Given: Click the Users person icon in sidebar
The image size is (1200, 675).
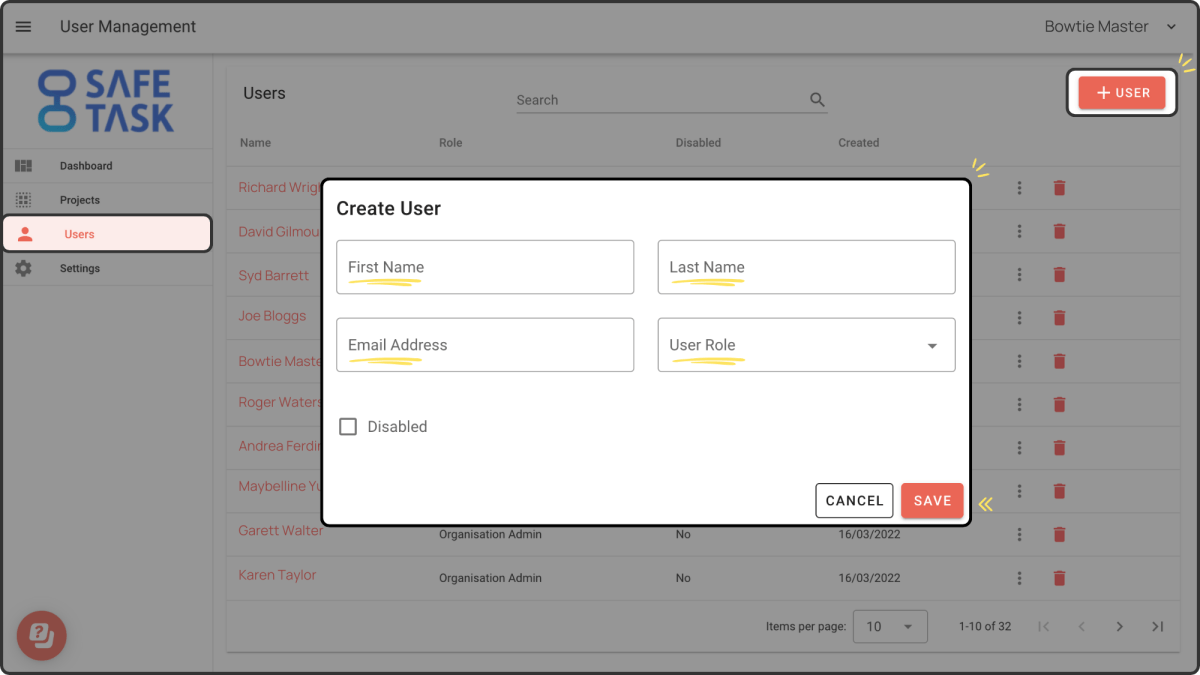Looking at the screenshot, I should pos(23,233).
